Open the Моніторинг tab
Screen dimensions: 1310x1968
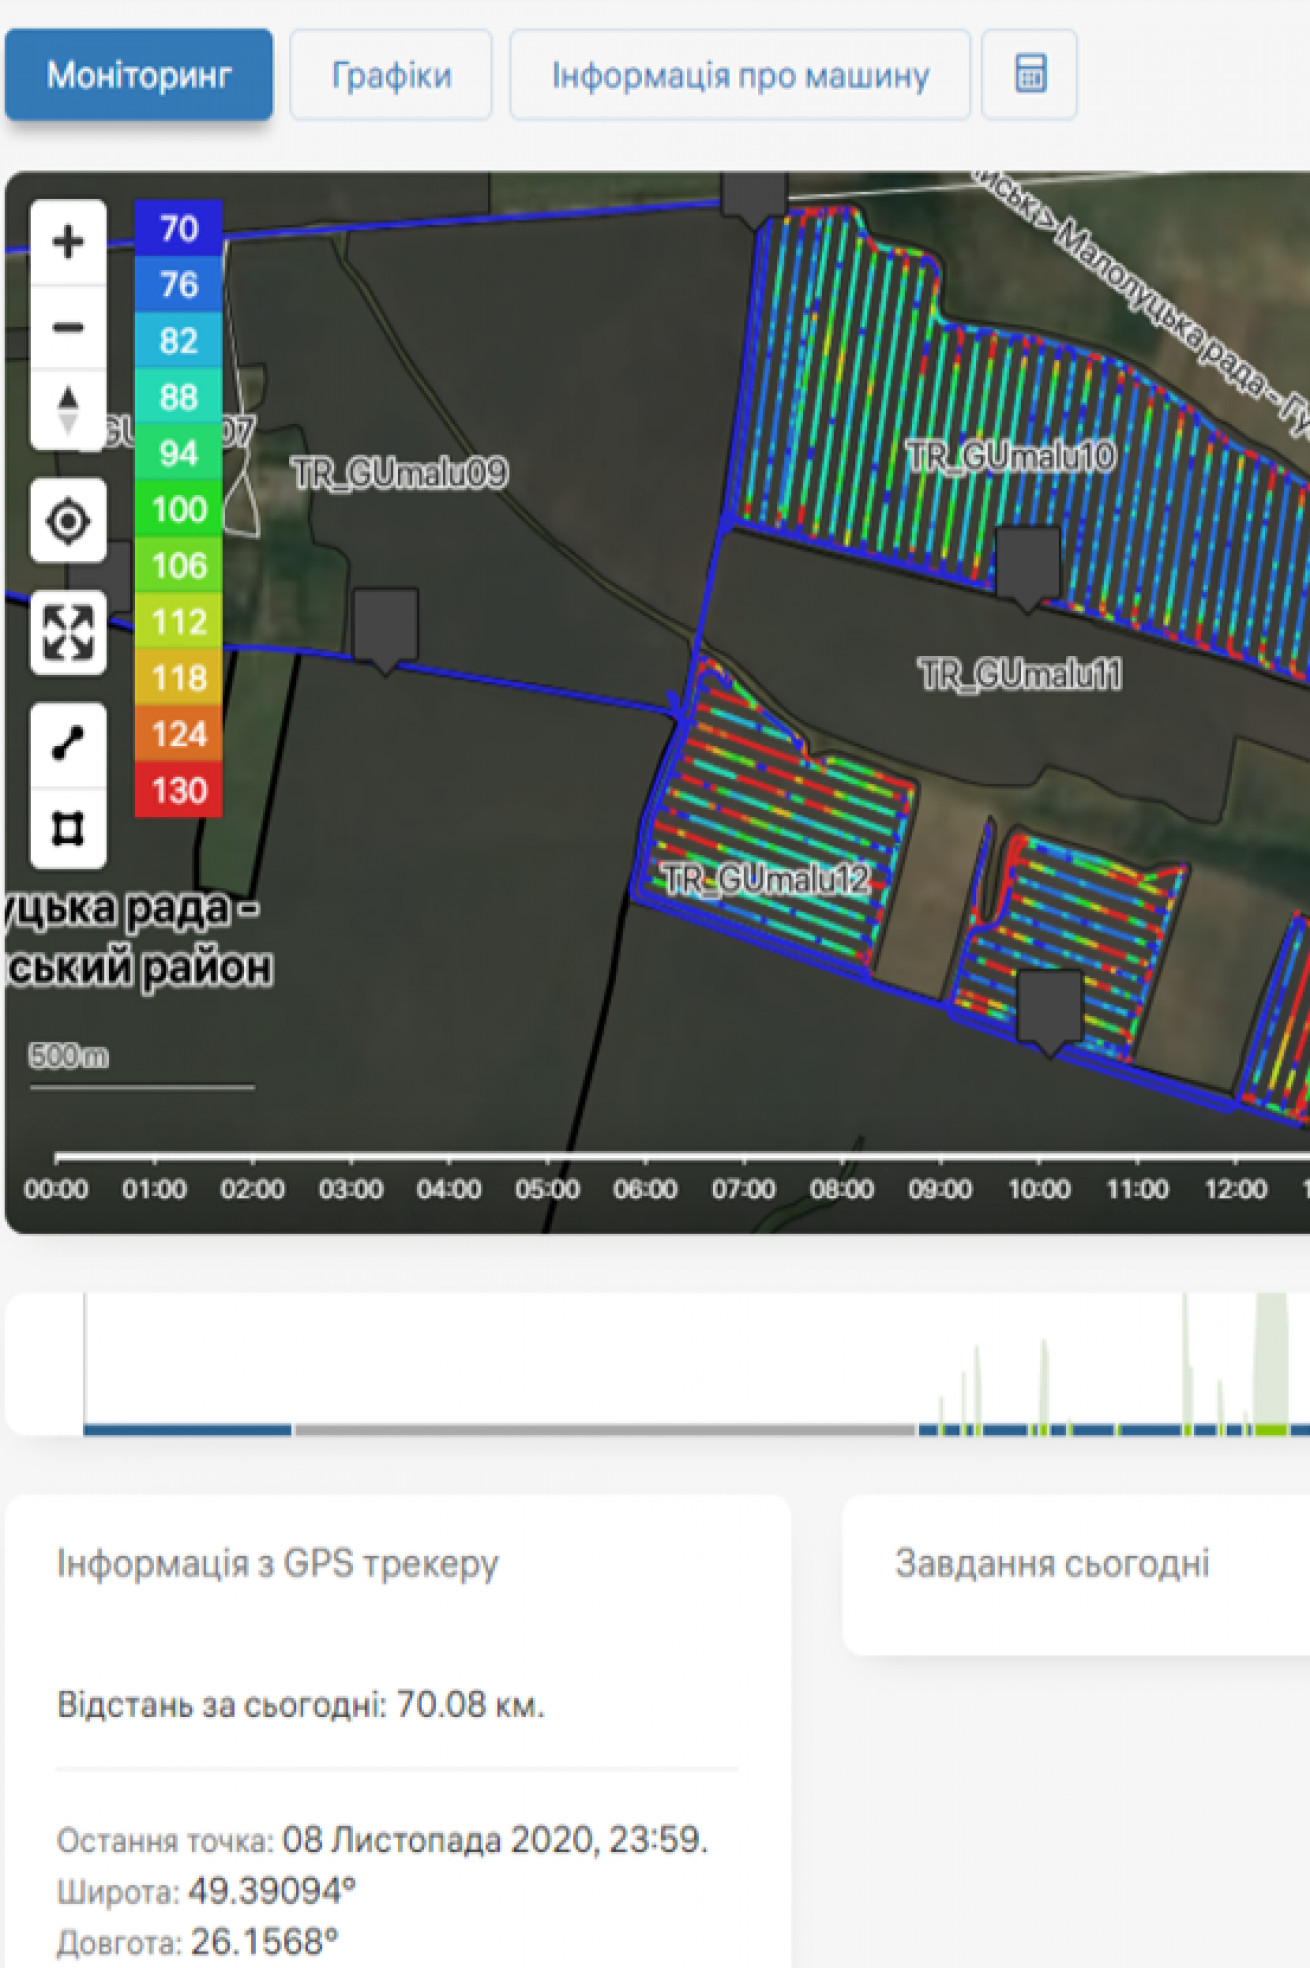[x=139, y=75]
